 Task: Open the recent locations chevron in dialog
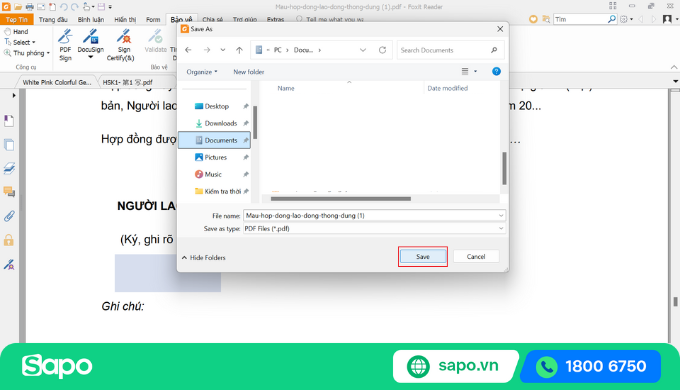click(x=223, y=50)
